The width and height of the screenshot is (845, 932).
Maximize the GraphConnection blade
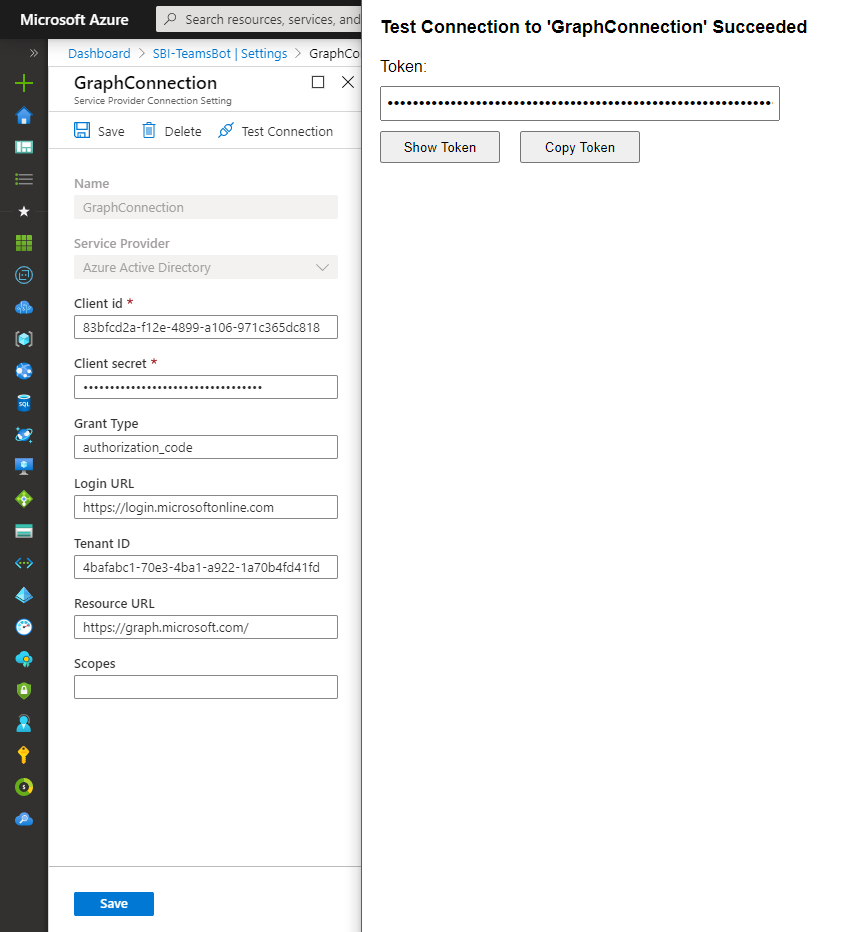(318, 82)
